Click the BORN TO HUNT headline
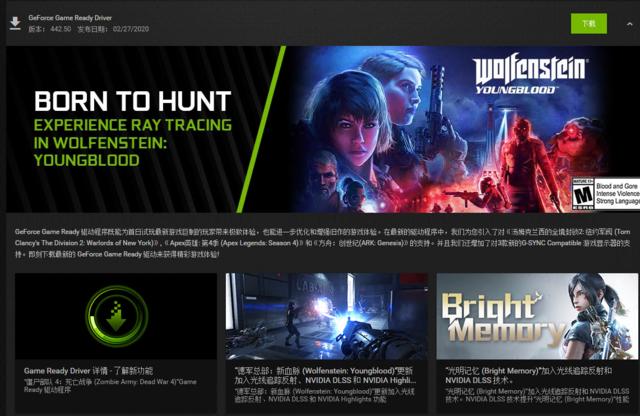 [133, 101]
